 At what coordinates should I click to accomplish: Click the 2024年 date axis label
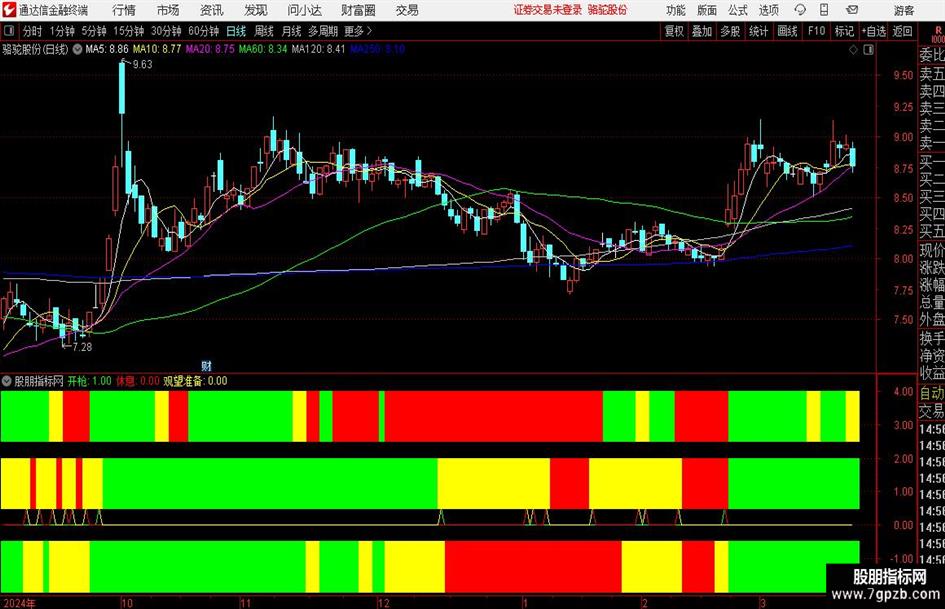click(x=19, y=603)
